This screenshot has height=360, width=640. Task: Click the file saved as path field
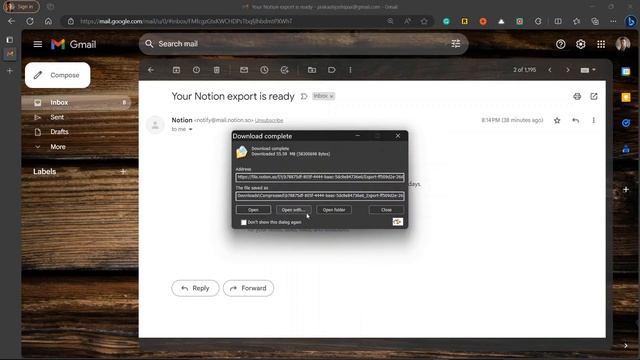tap(320, 196)
